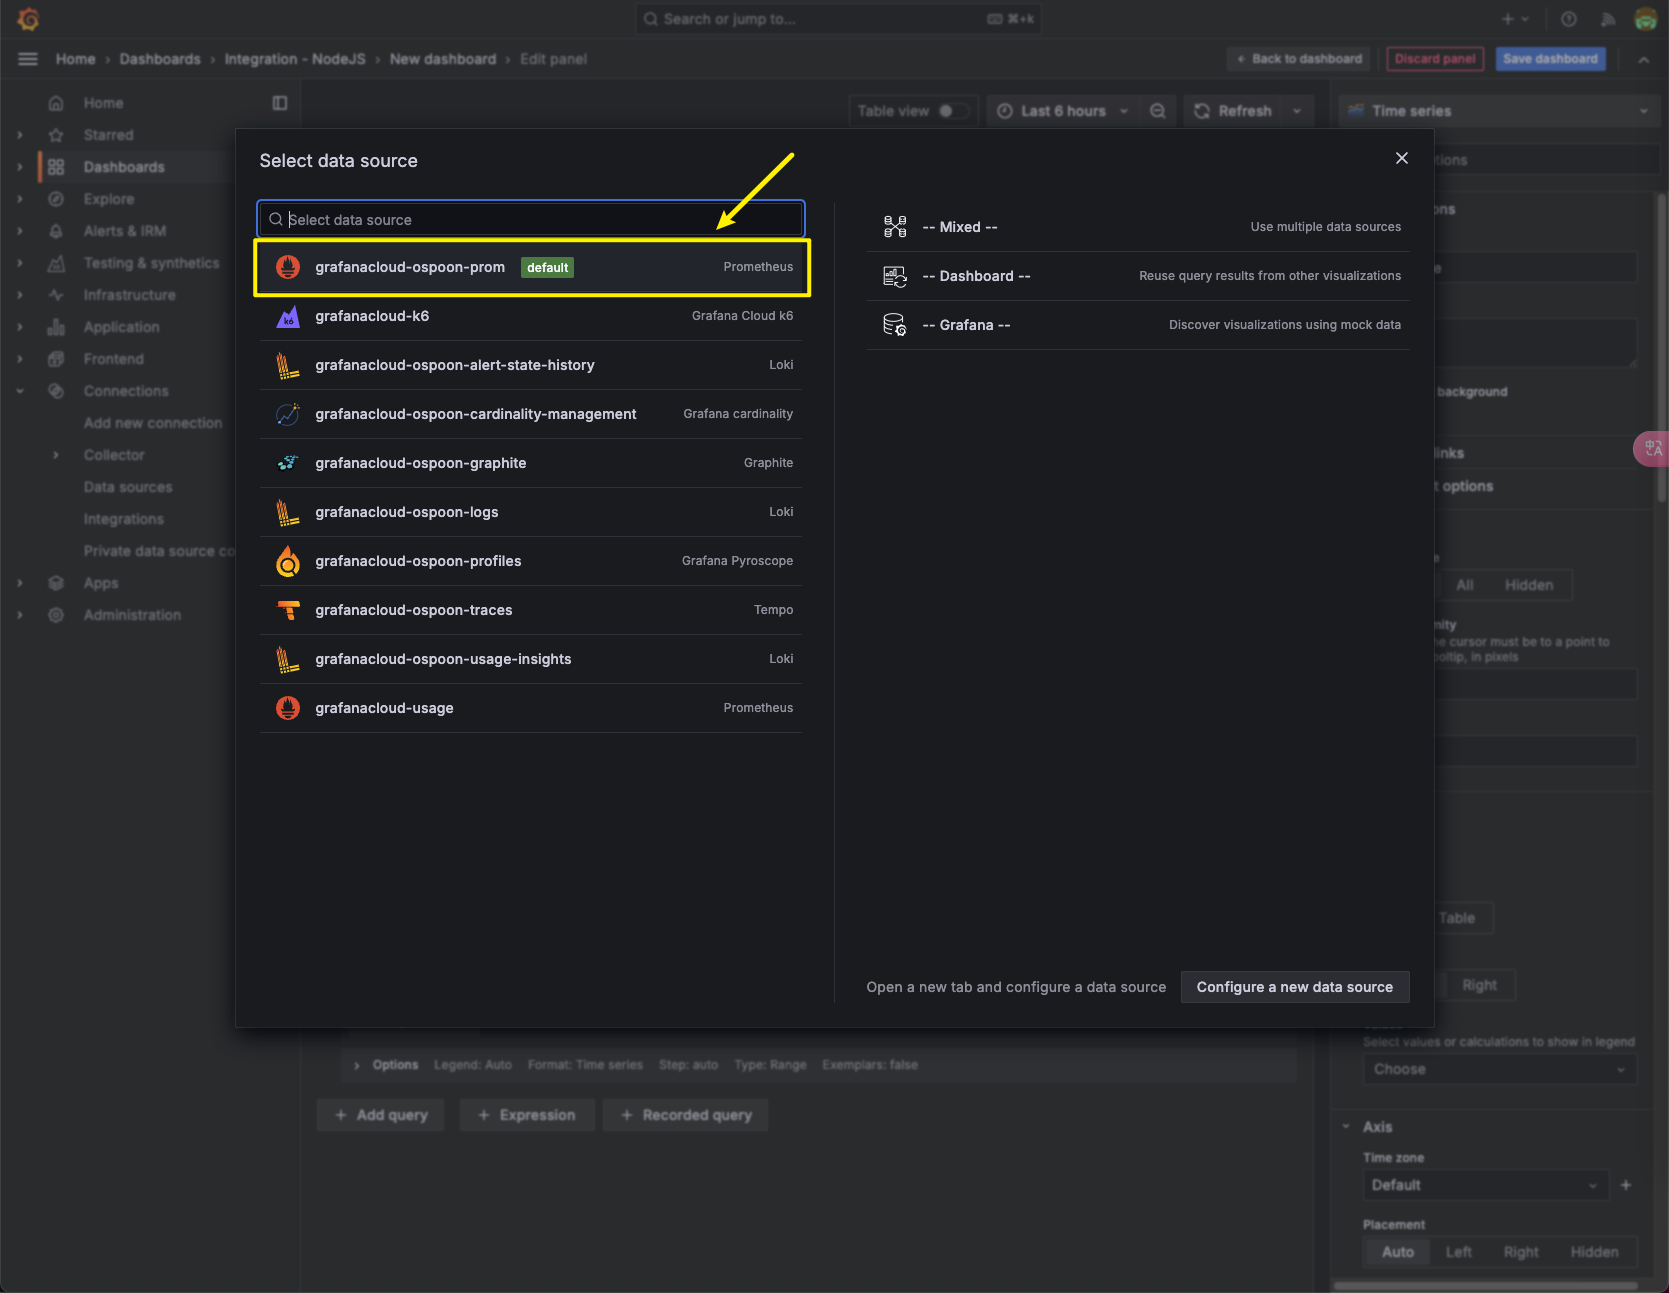The width and height of the screenshot is (1669, 1293).
Task: Open the hamburger navigation menu
Action: 28,59
